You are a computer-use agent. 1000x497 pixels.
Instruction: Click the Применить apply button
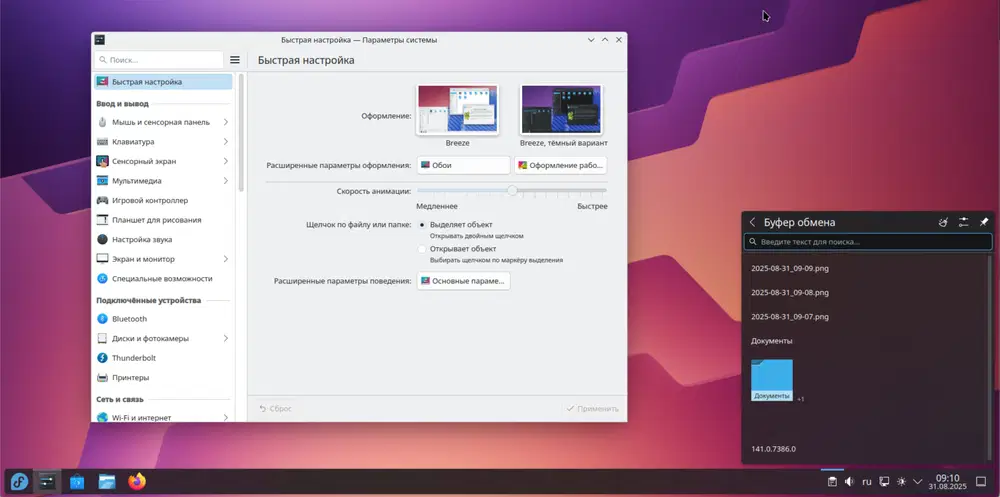tap(592, 408)
